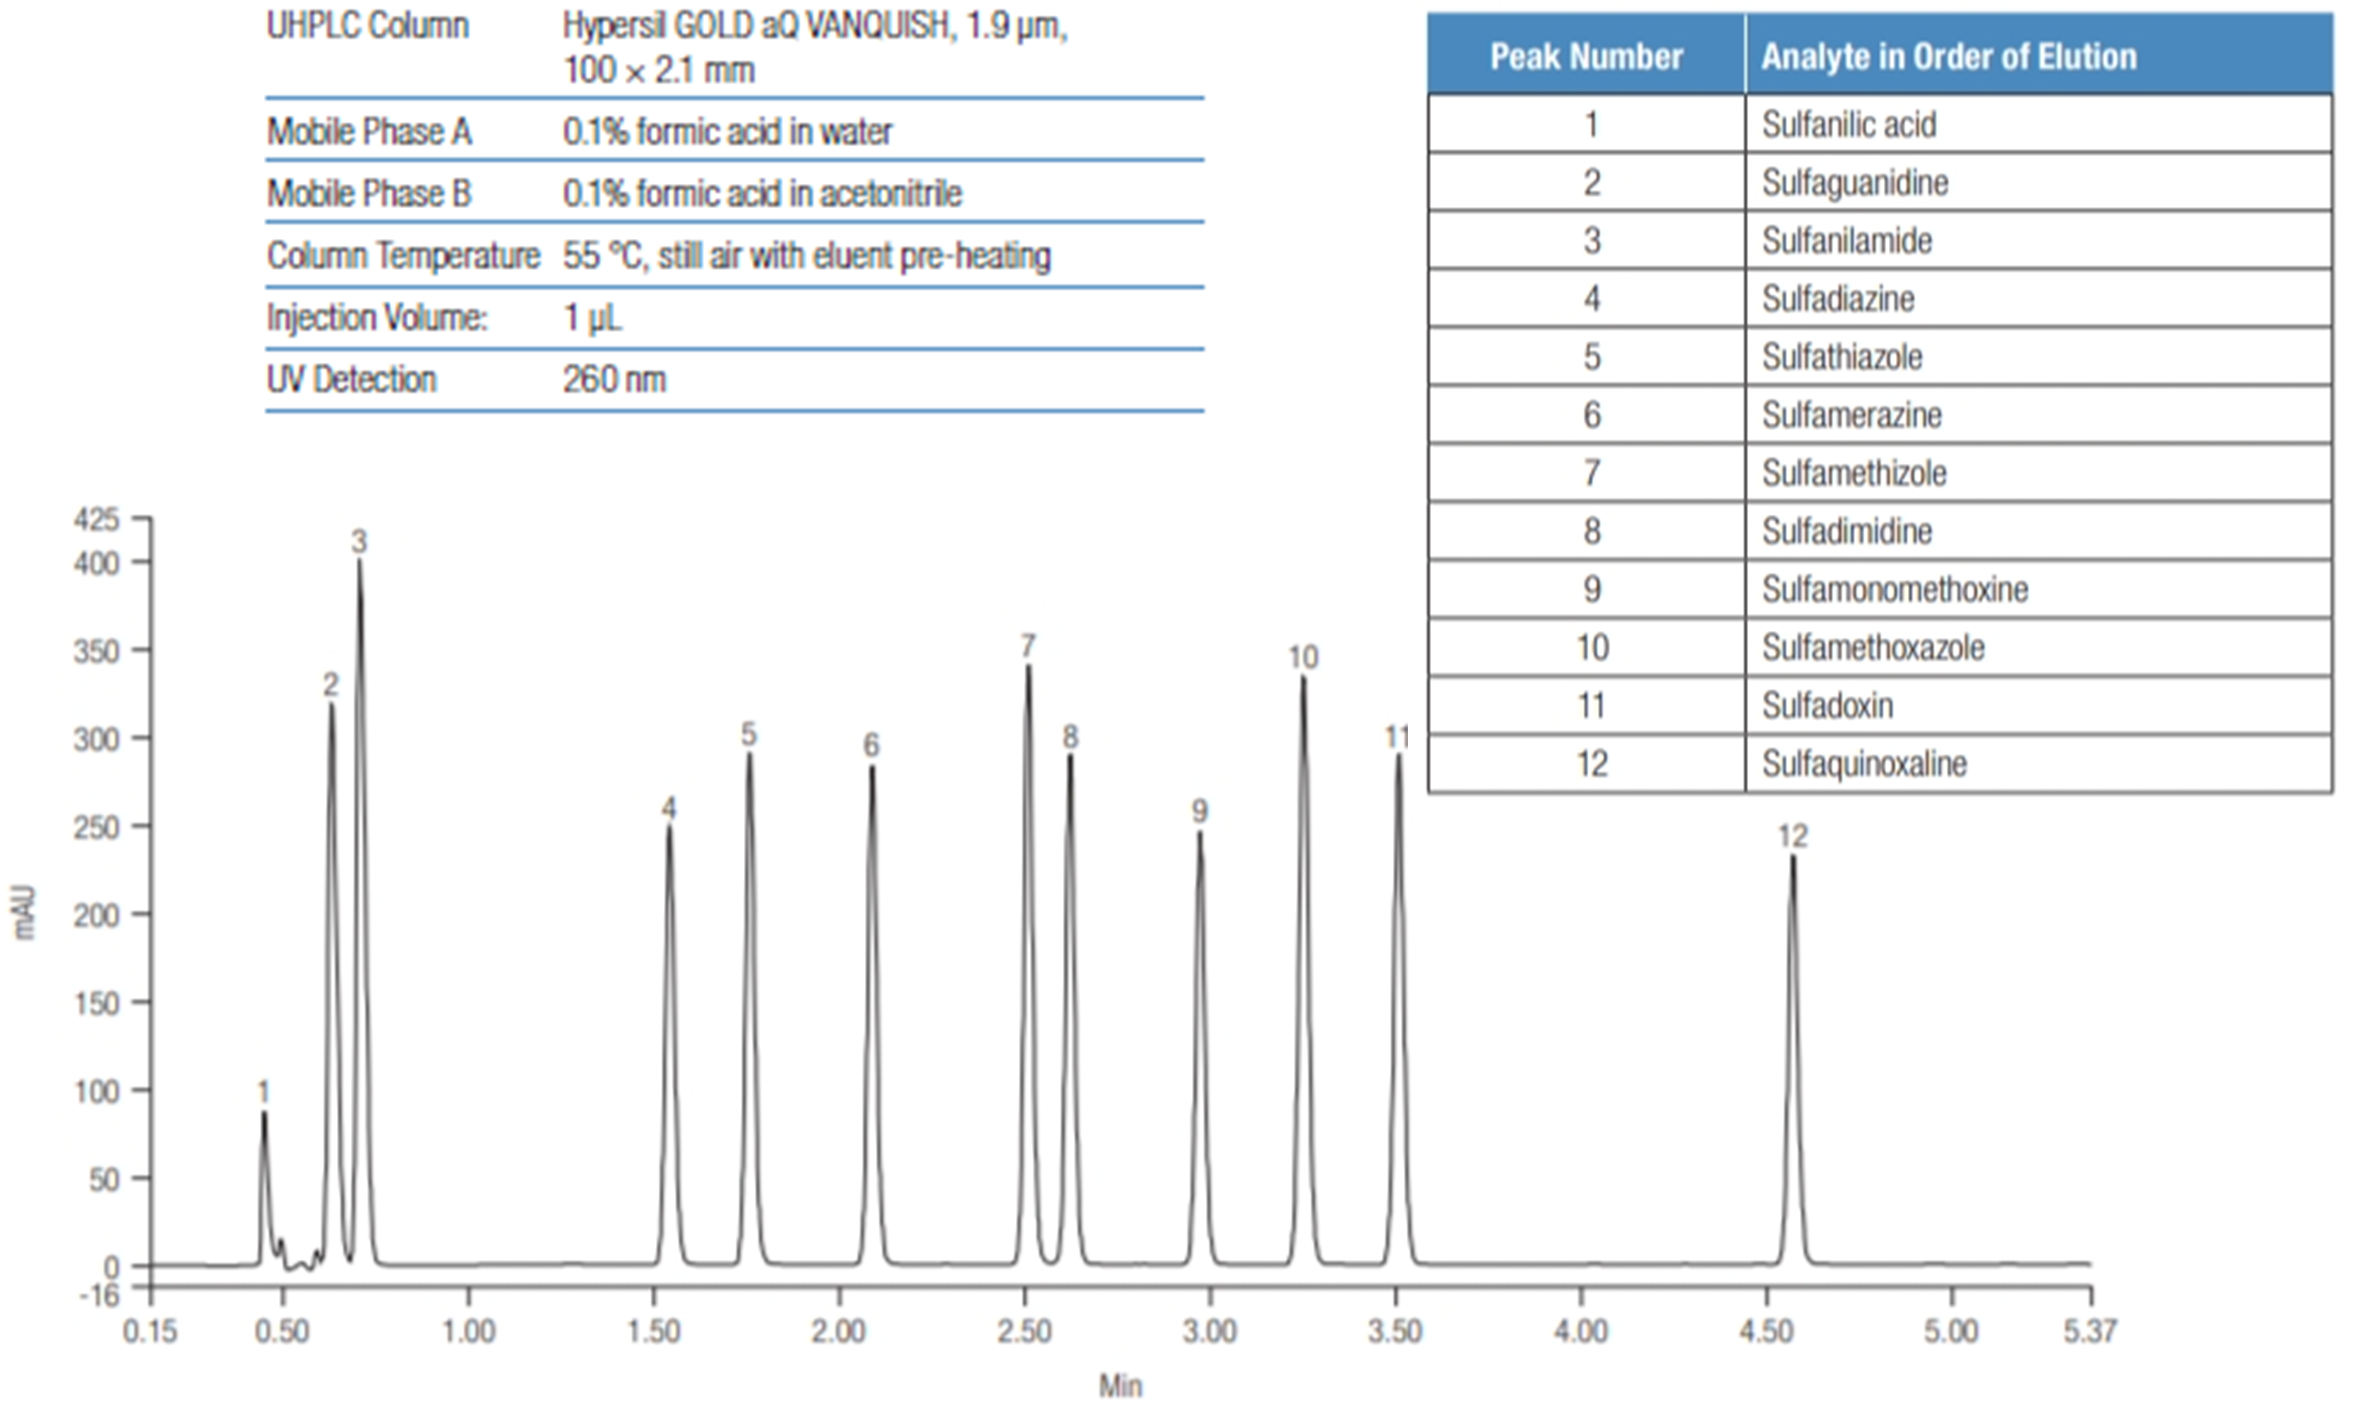The image size is (2362, 1407).
Task: Click peak label 7 on chromatogram
Action: click(x=1028, y=646)
